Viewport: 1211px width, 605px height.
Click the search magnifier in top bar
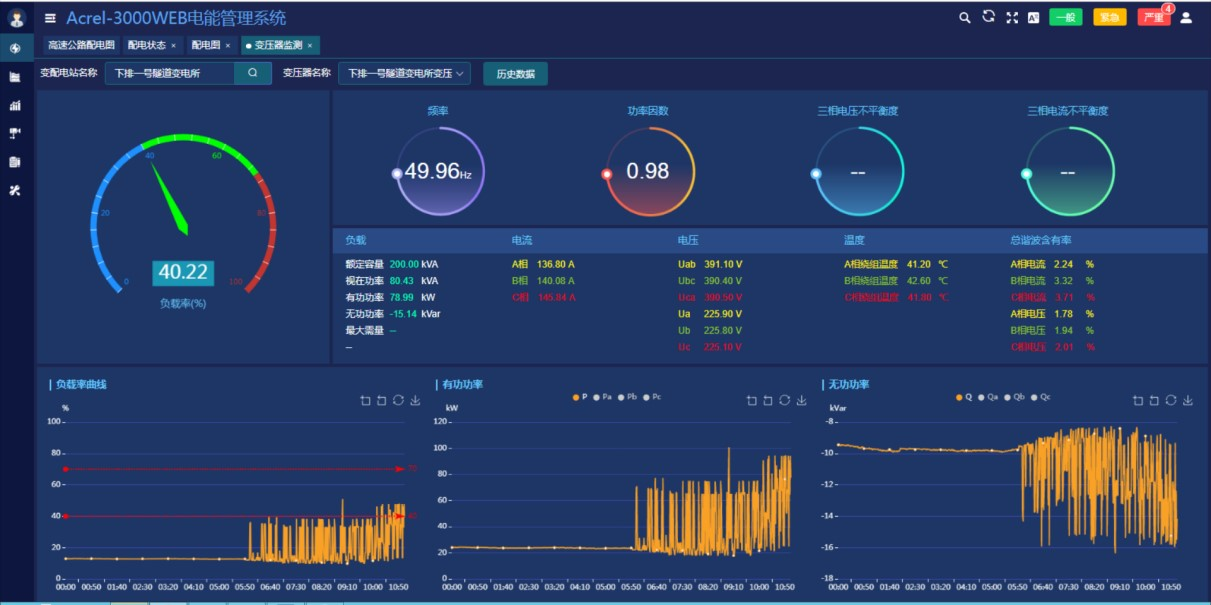[x=965, y=18]
